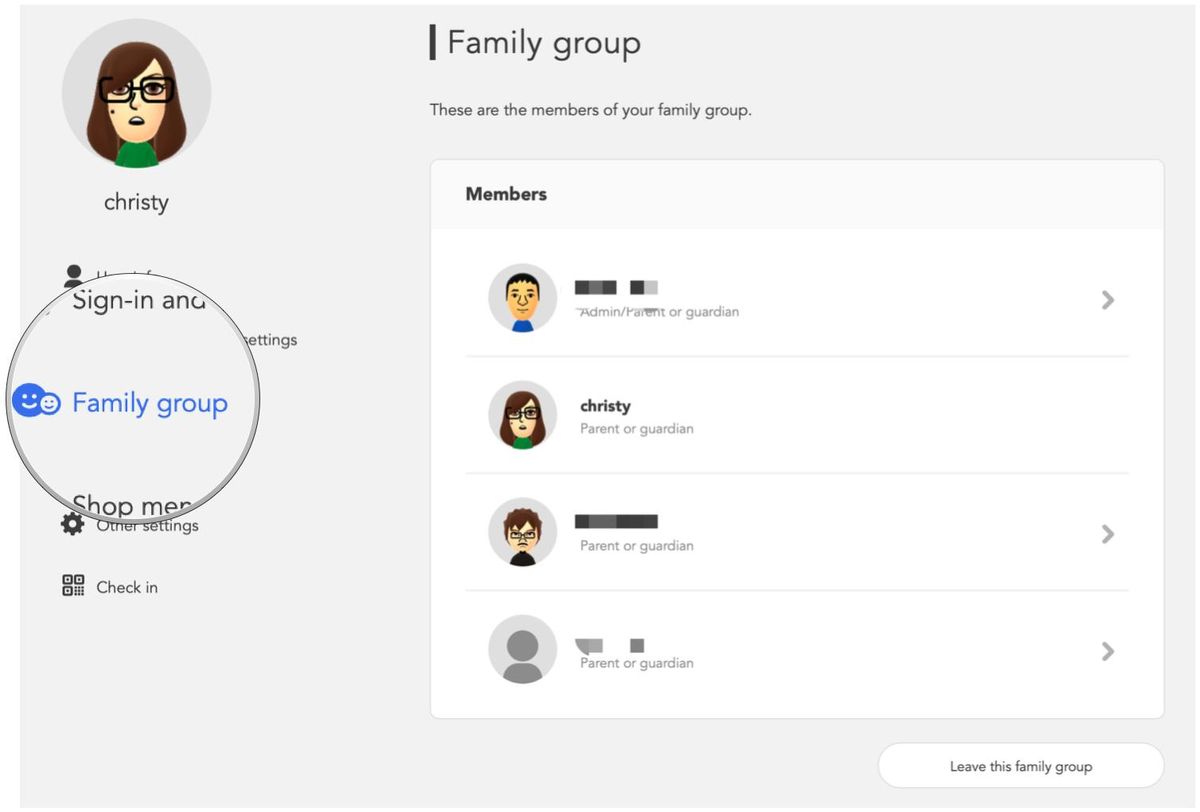This screenshot has height=812, width=1200.
Task: Click the Other settings gear icon
Action: (x=72, y=524)
